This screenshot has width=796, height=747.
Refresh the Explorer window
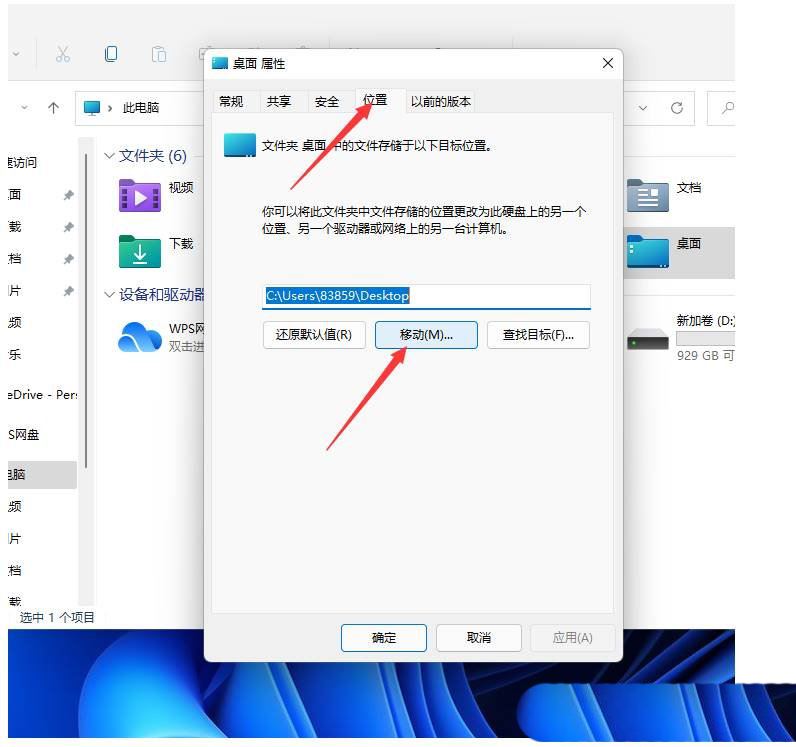pos(677,108)
